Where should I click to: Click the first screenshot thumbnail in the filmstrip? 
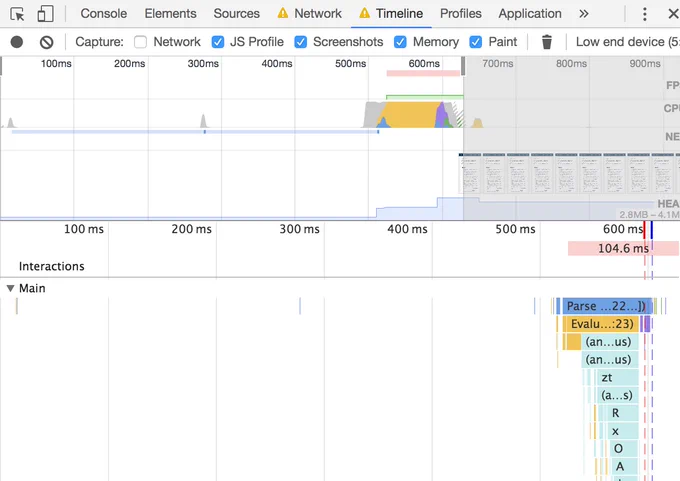[470, 173]
